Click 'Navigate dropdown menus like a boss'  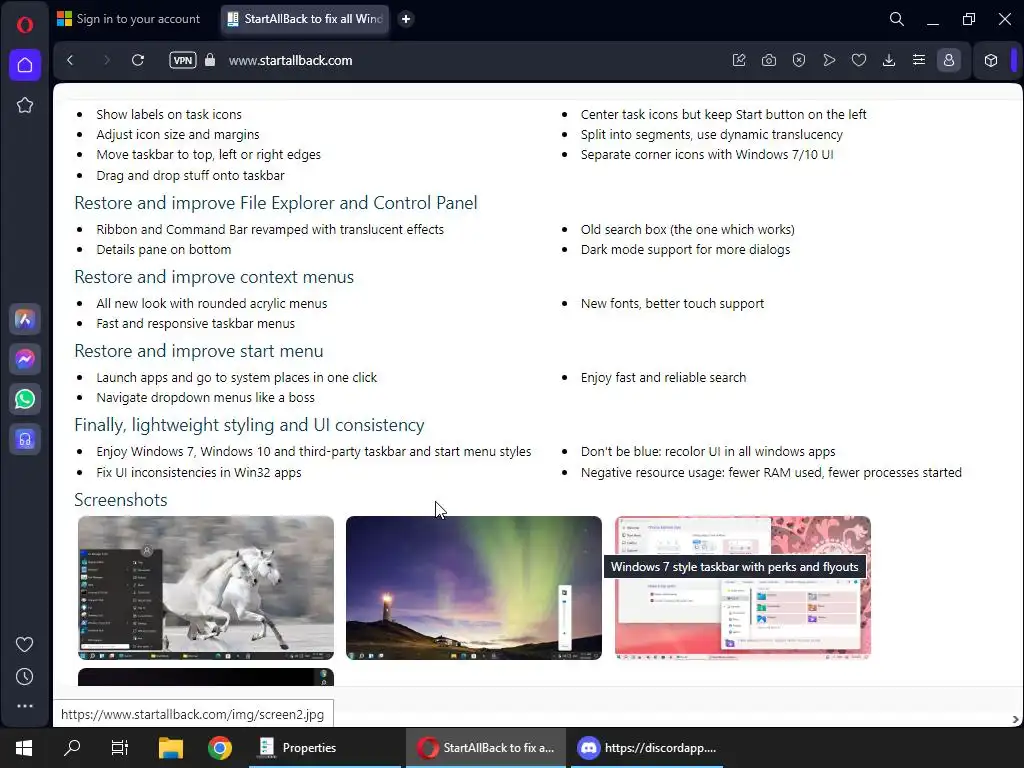(x=205, y=397)
